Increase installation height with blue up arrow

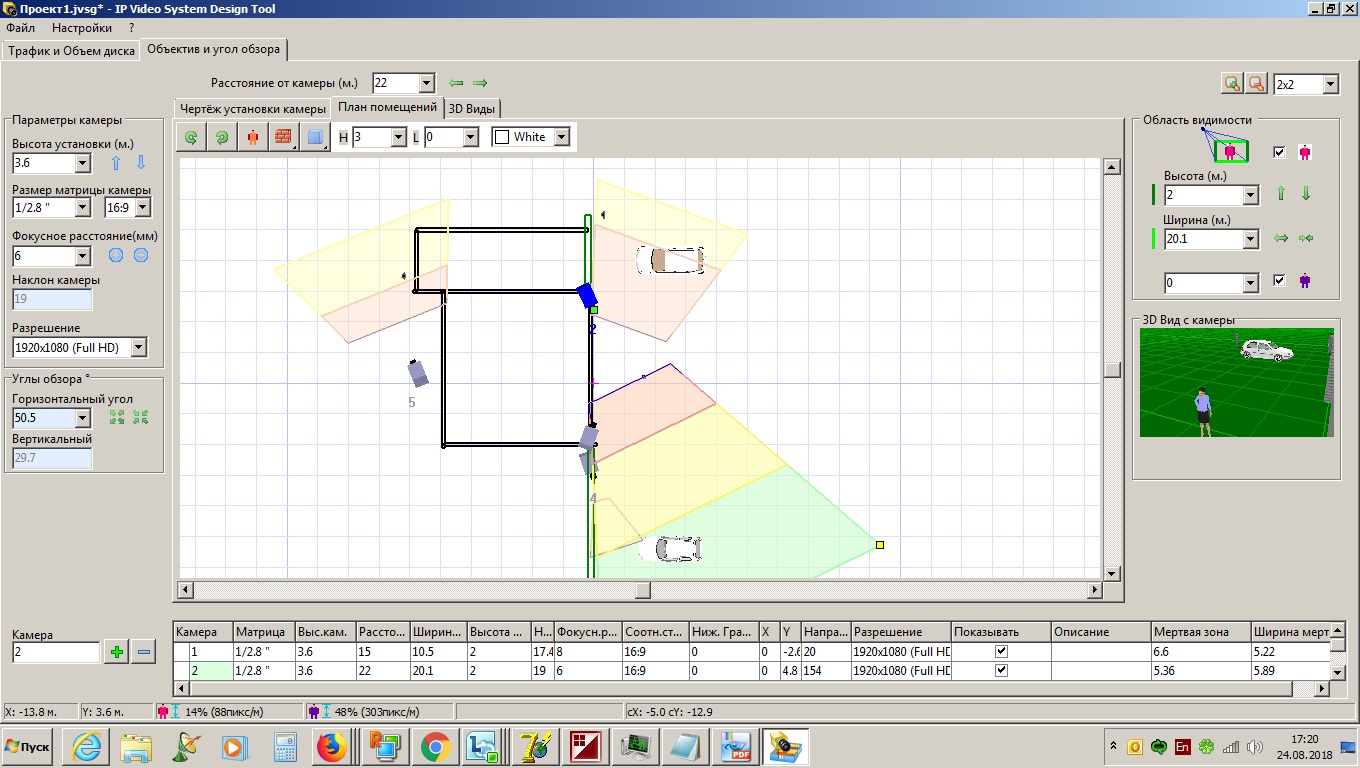coord(116,163)
